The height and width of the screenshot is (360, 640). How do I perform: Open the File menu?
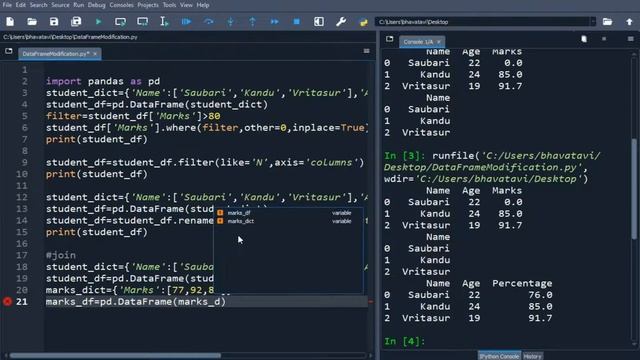point(7,5)
